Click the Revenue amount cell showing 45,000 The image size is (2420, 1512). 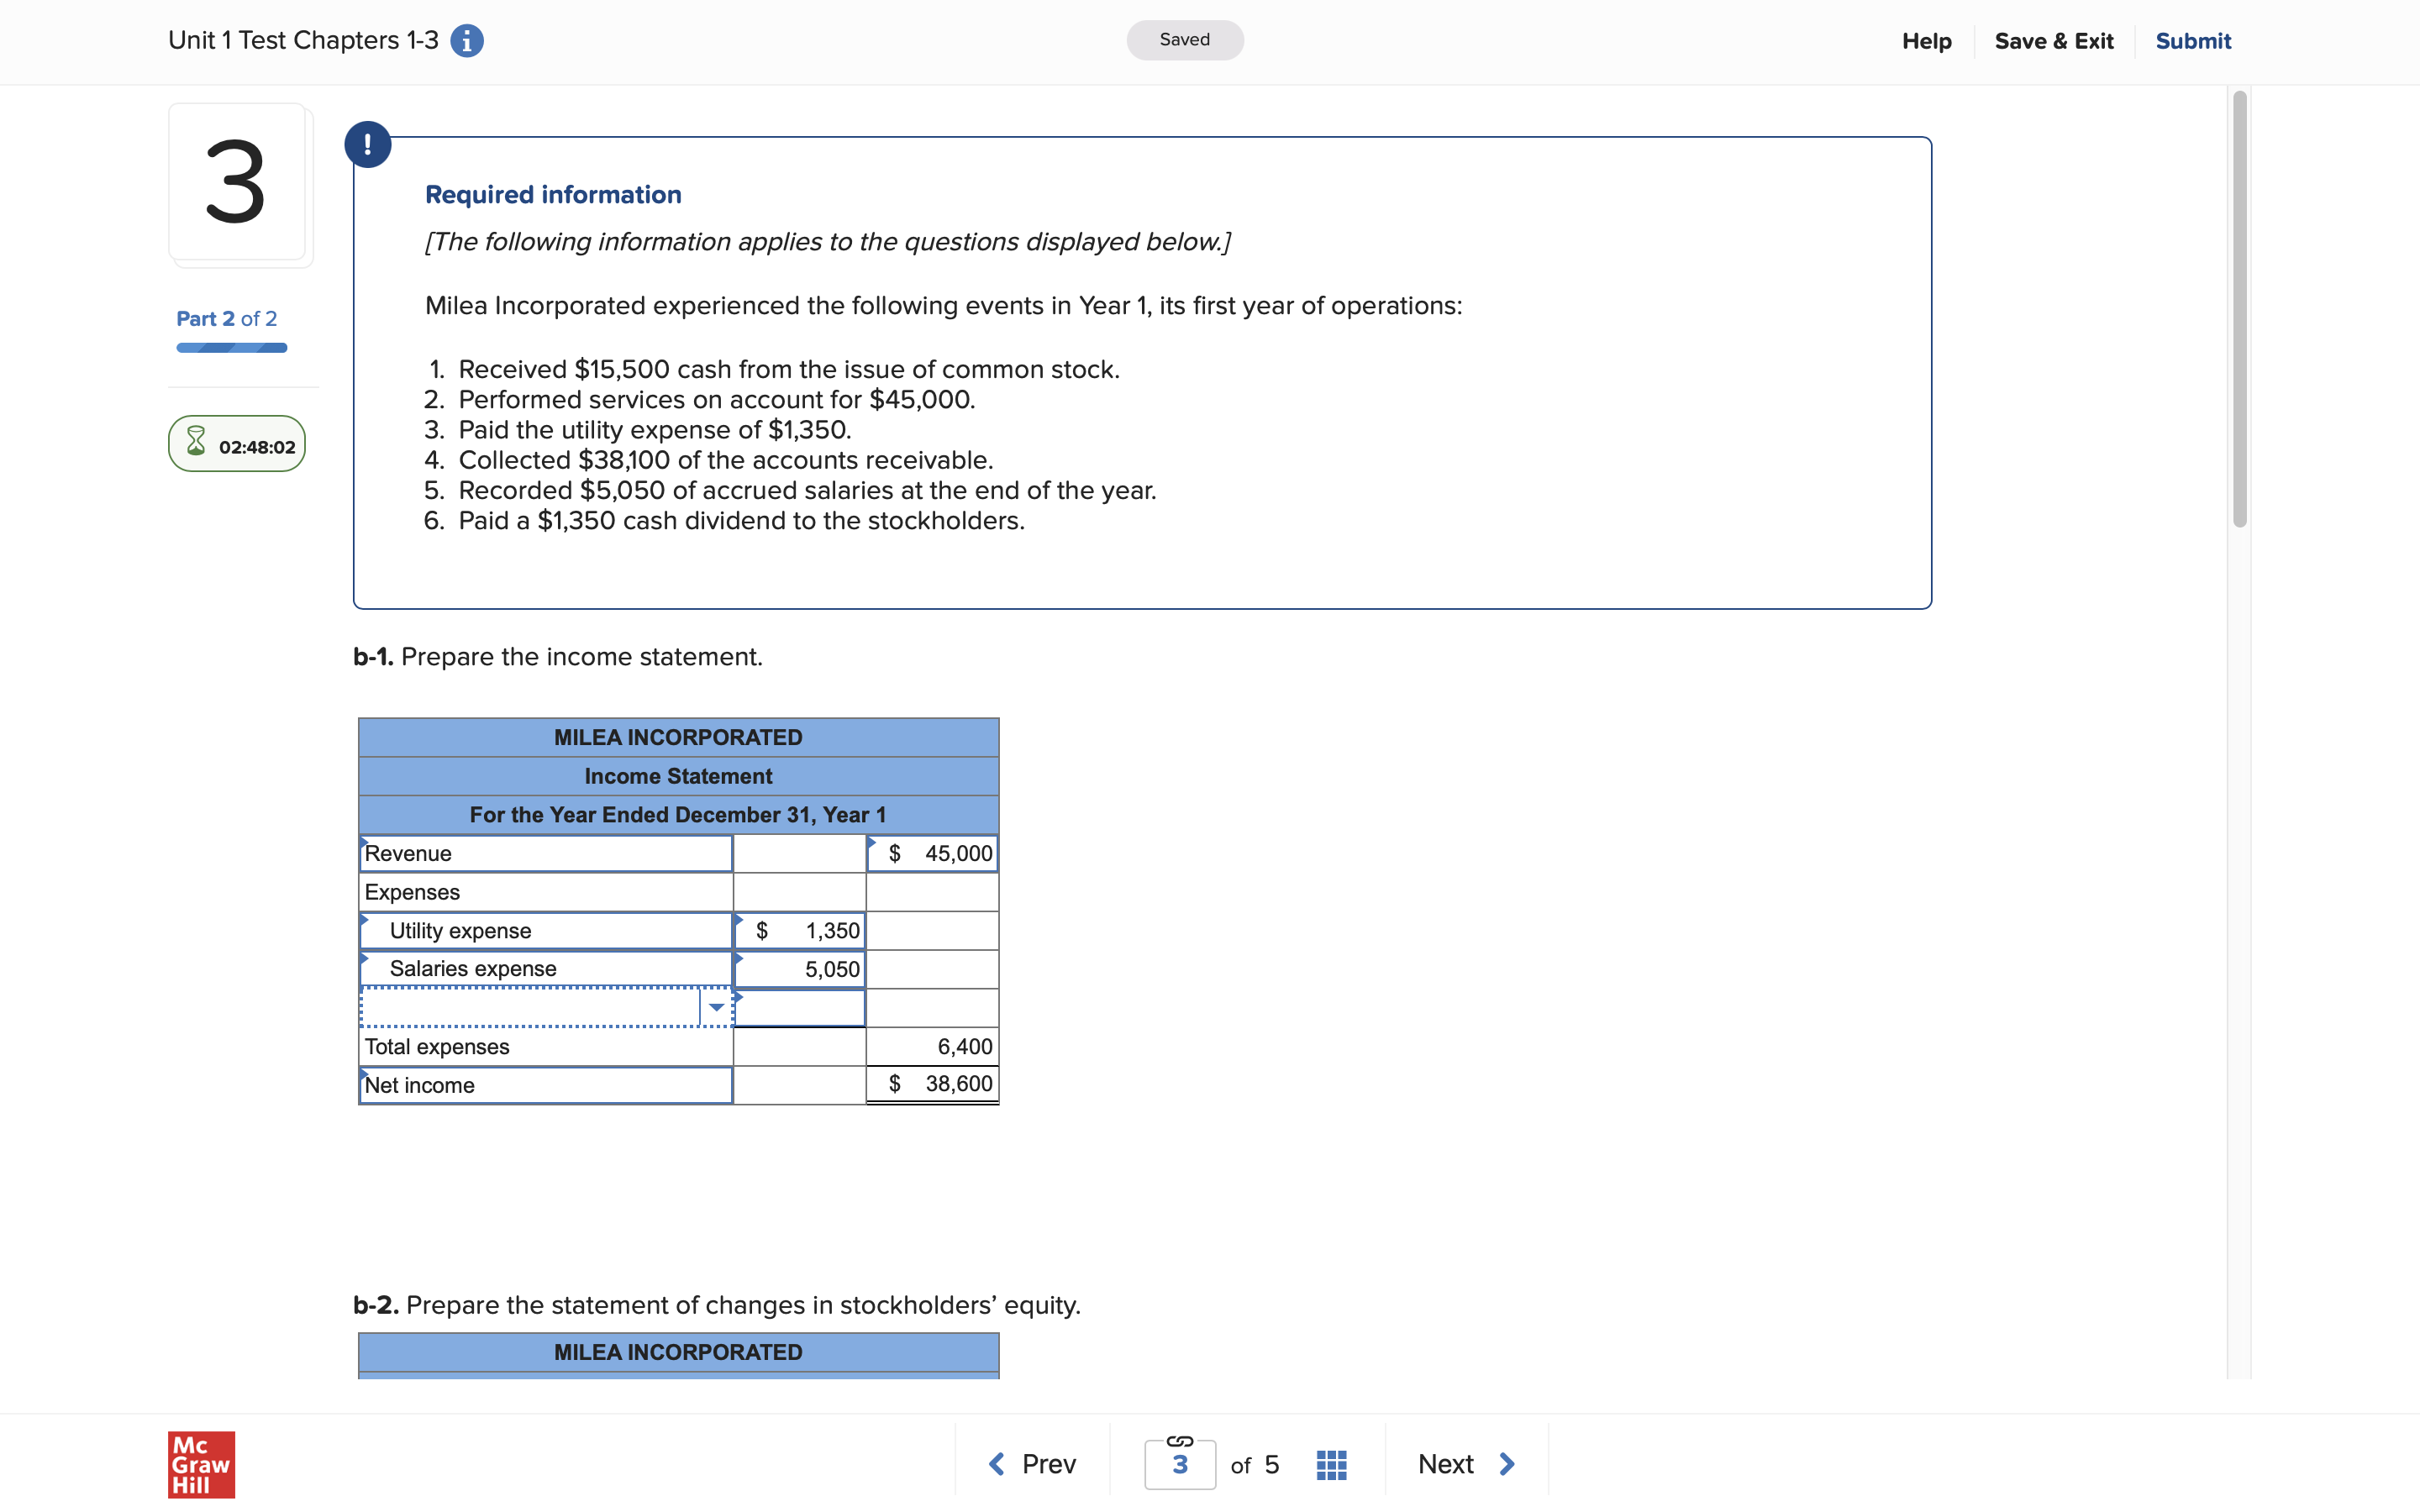(932, 853)
